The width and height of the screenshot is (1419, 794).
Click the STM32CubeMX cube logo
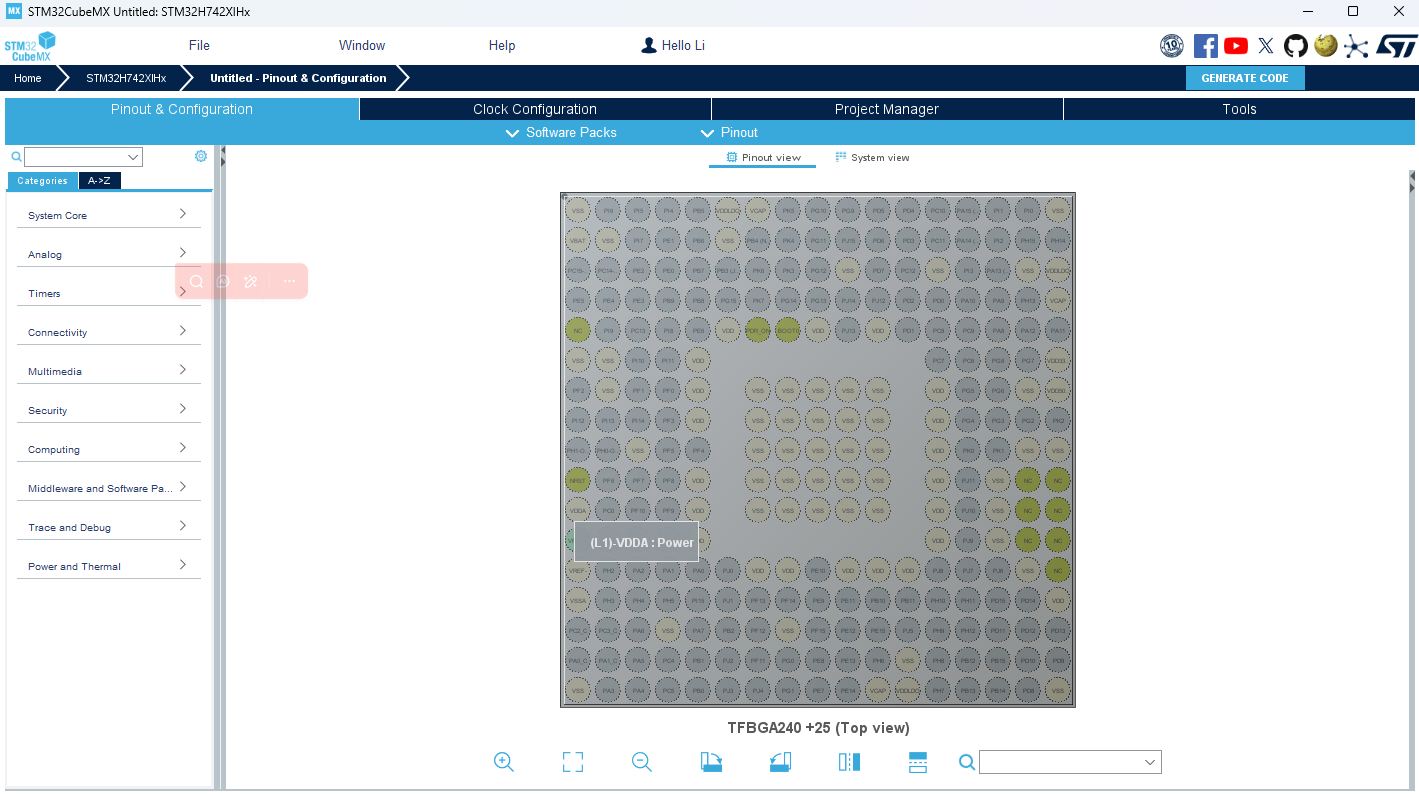(x=30, y=47)
